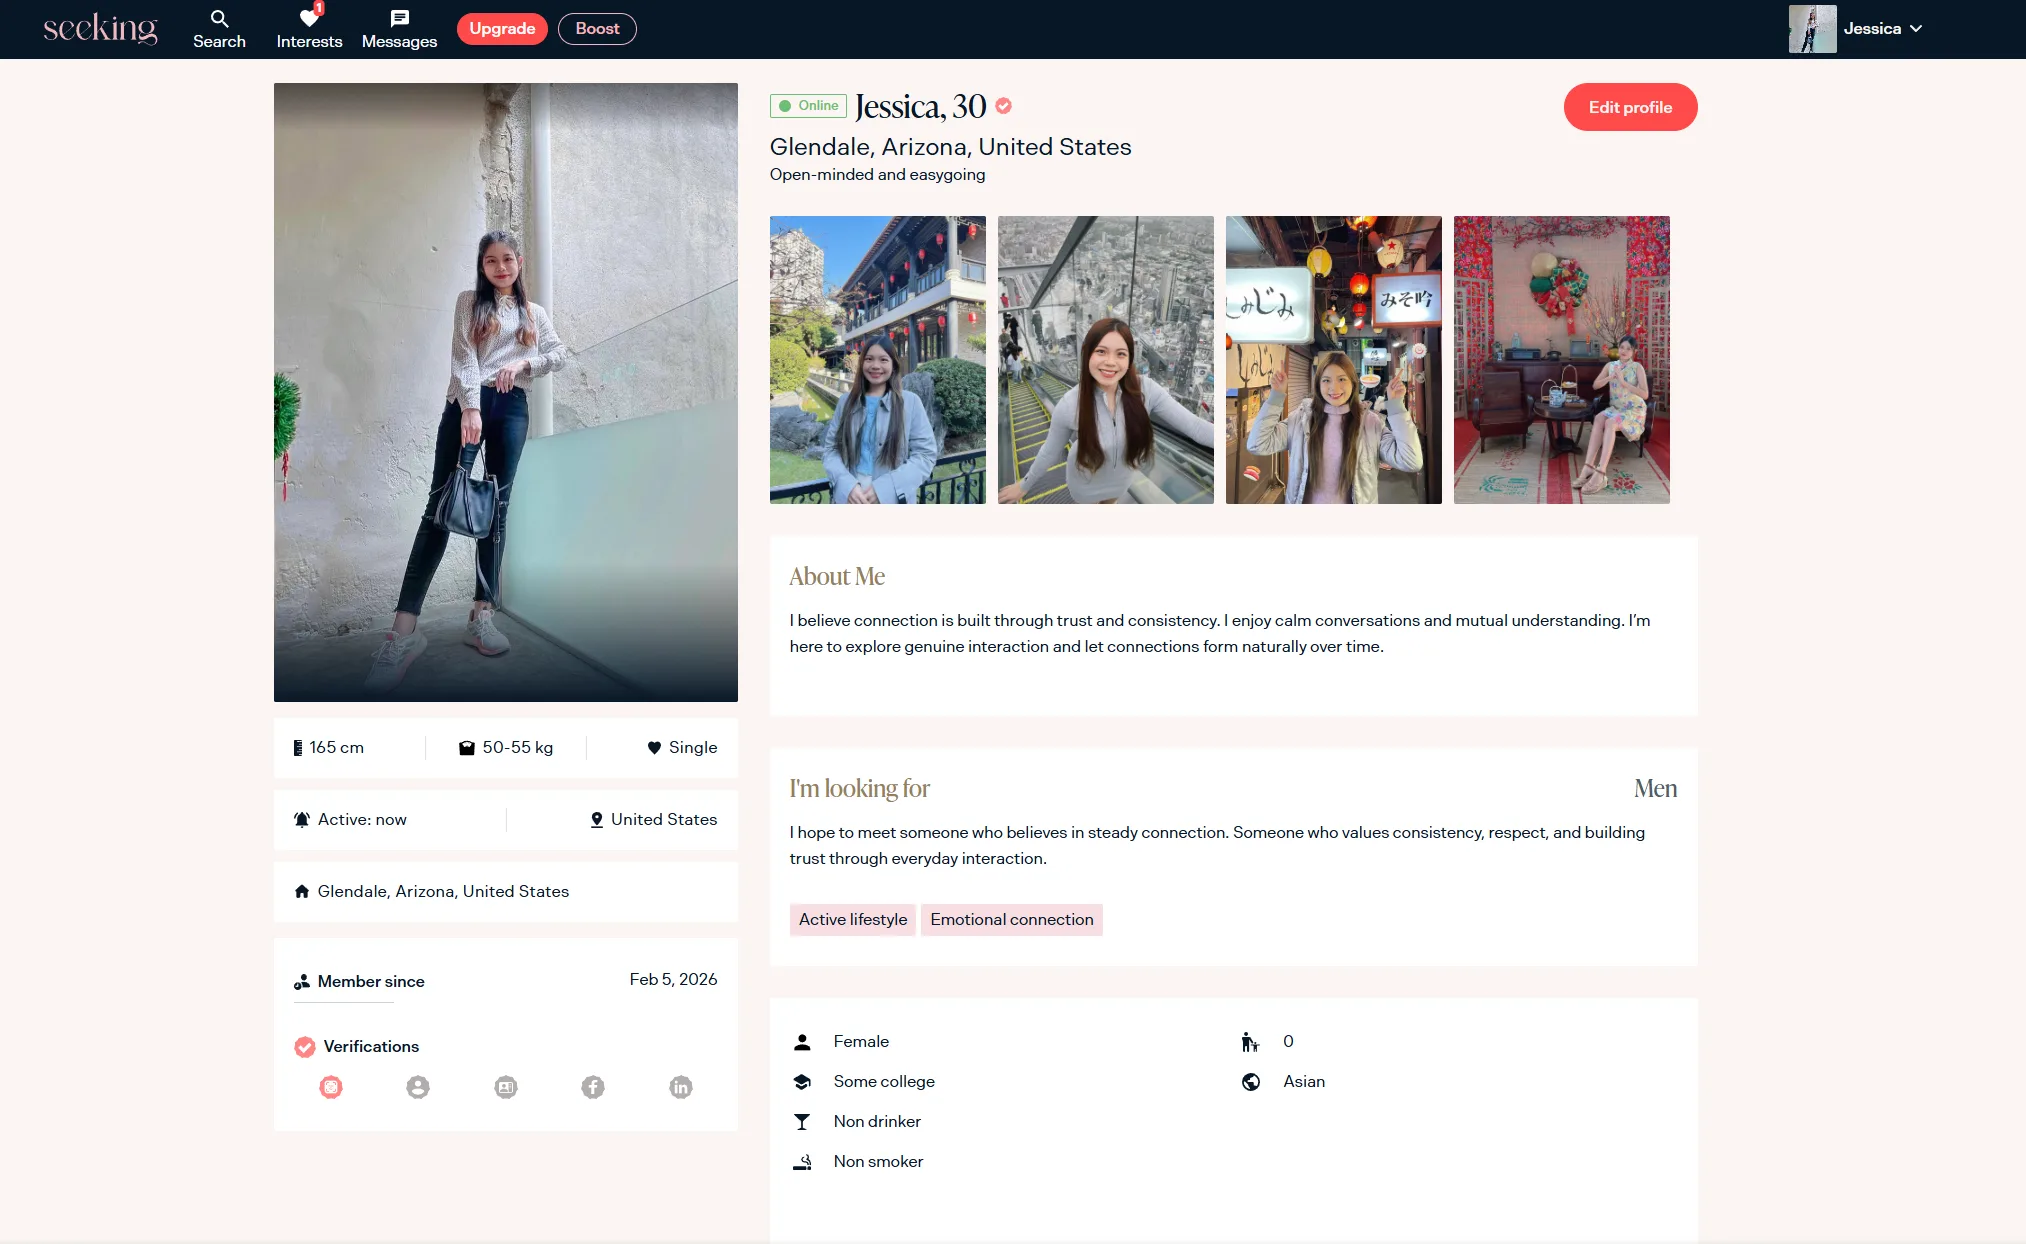The image size is (2026, 1244).
Task: Click the Edit profile button
Action: click(x=1630, y=107)
